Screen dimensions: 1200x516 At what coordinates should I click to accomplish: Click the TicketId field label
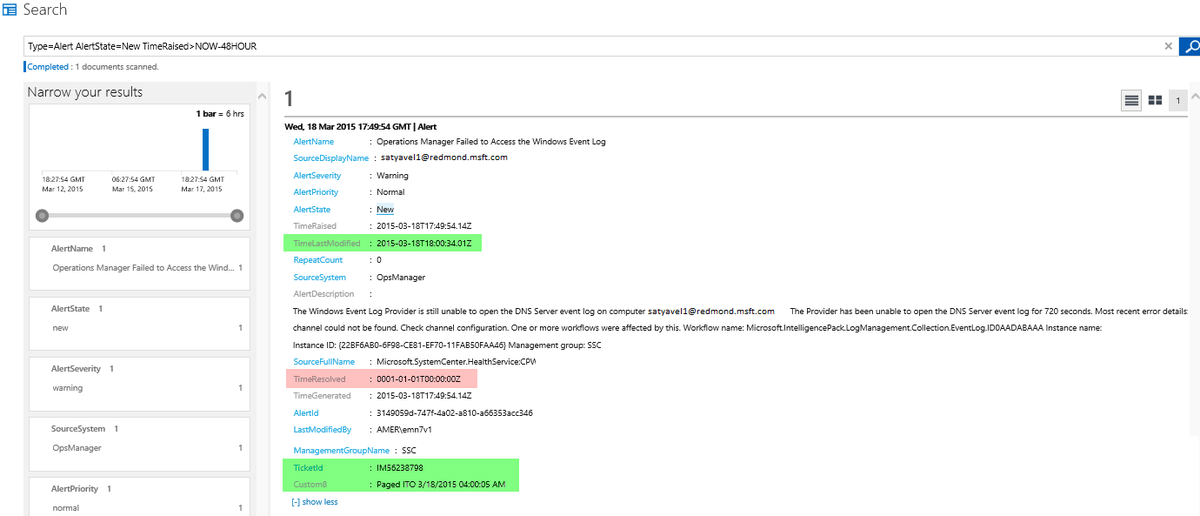[x=308, y=467]
